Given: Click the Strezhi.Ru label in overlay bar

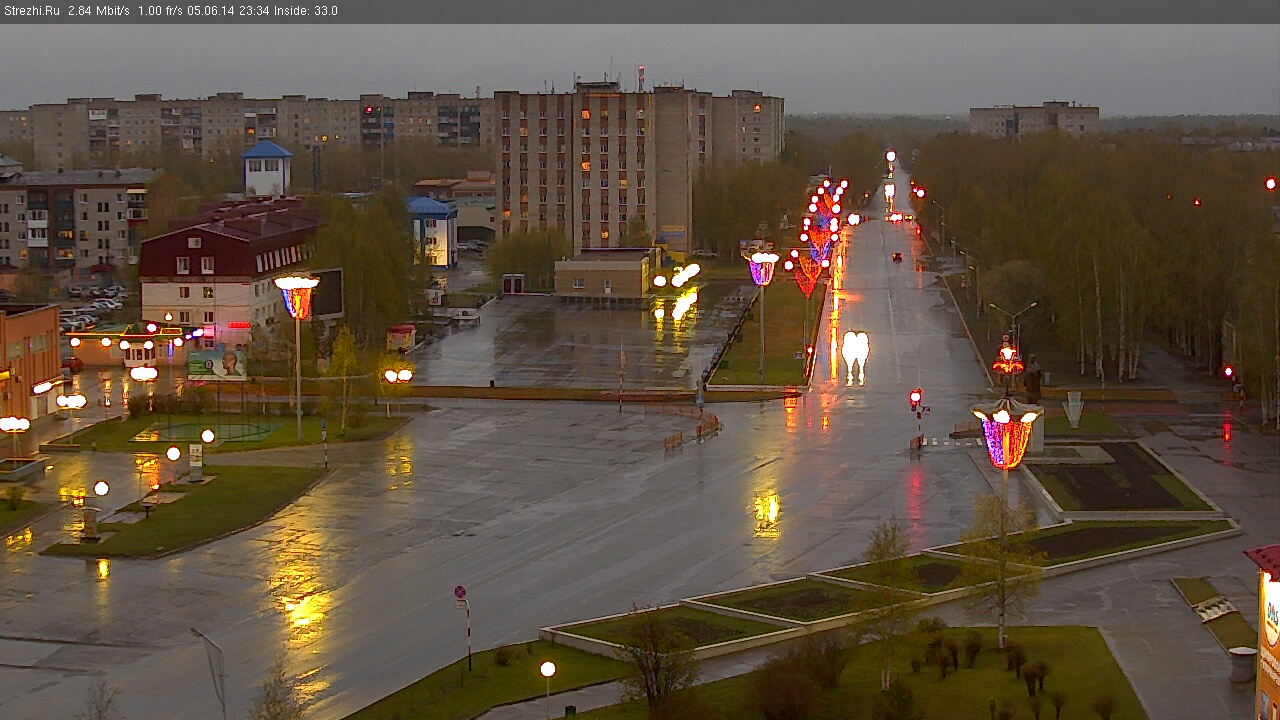Looking at the screenshot, I should point(32,11).
